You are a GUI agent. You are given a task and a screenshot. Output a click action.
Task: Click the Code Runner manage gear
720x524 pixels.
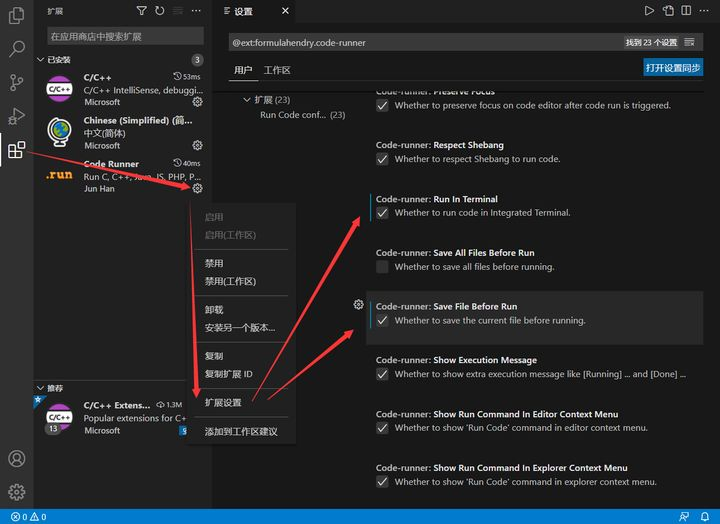coord(197,188)
